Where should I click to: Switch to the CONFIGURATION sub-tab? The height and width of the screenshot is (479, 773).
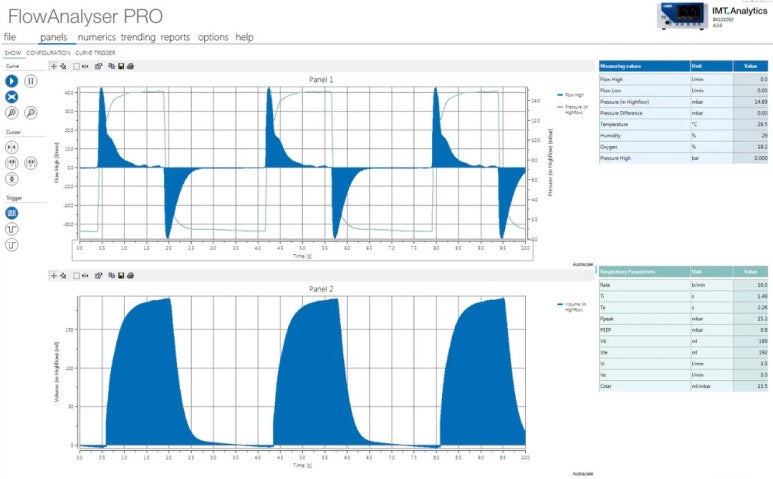[48, 53]
